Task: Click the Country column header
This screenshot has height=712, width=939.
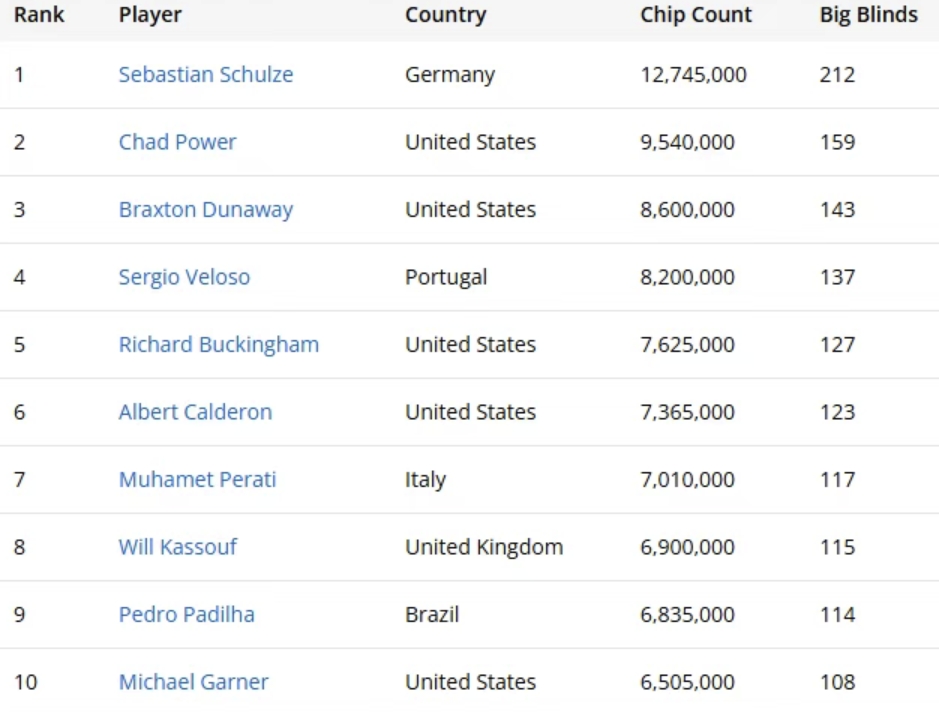Action: [x=446, y=15]
